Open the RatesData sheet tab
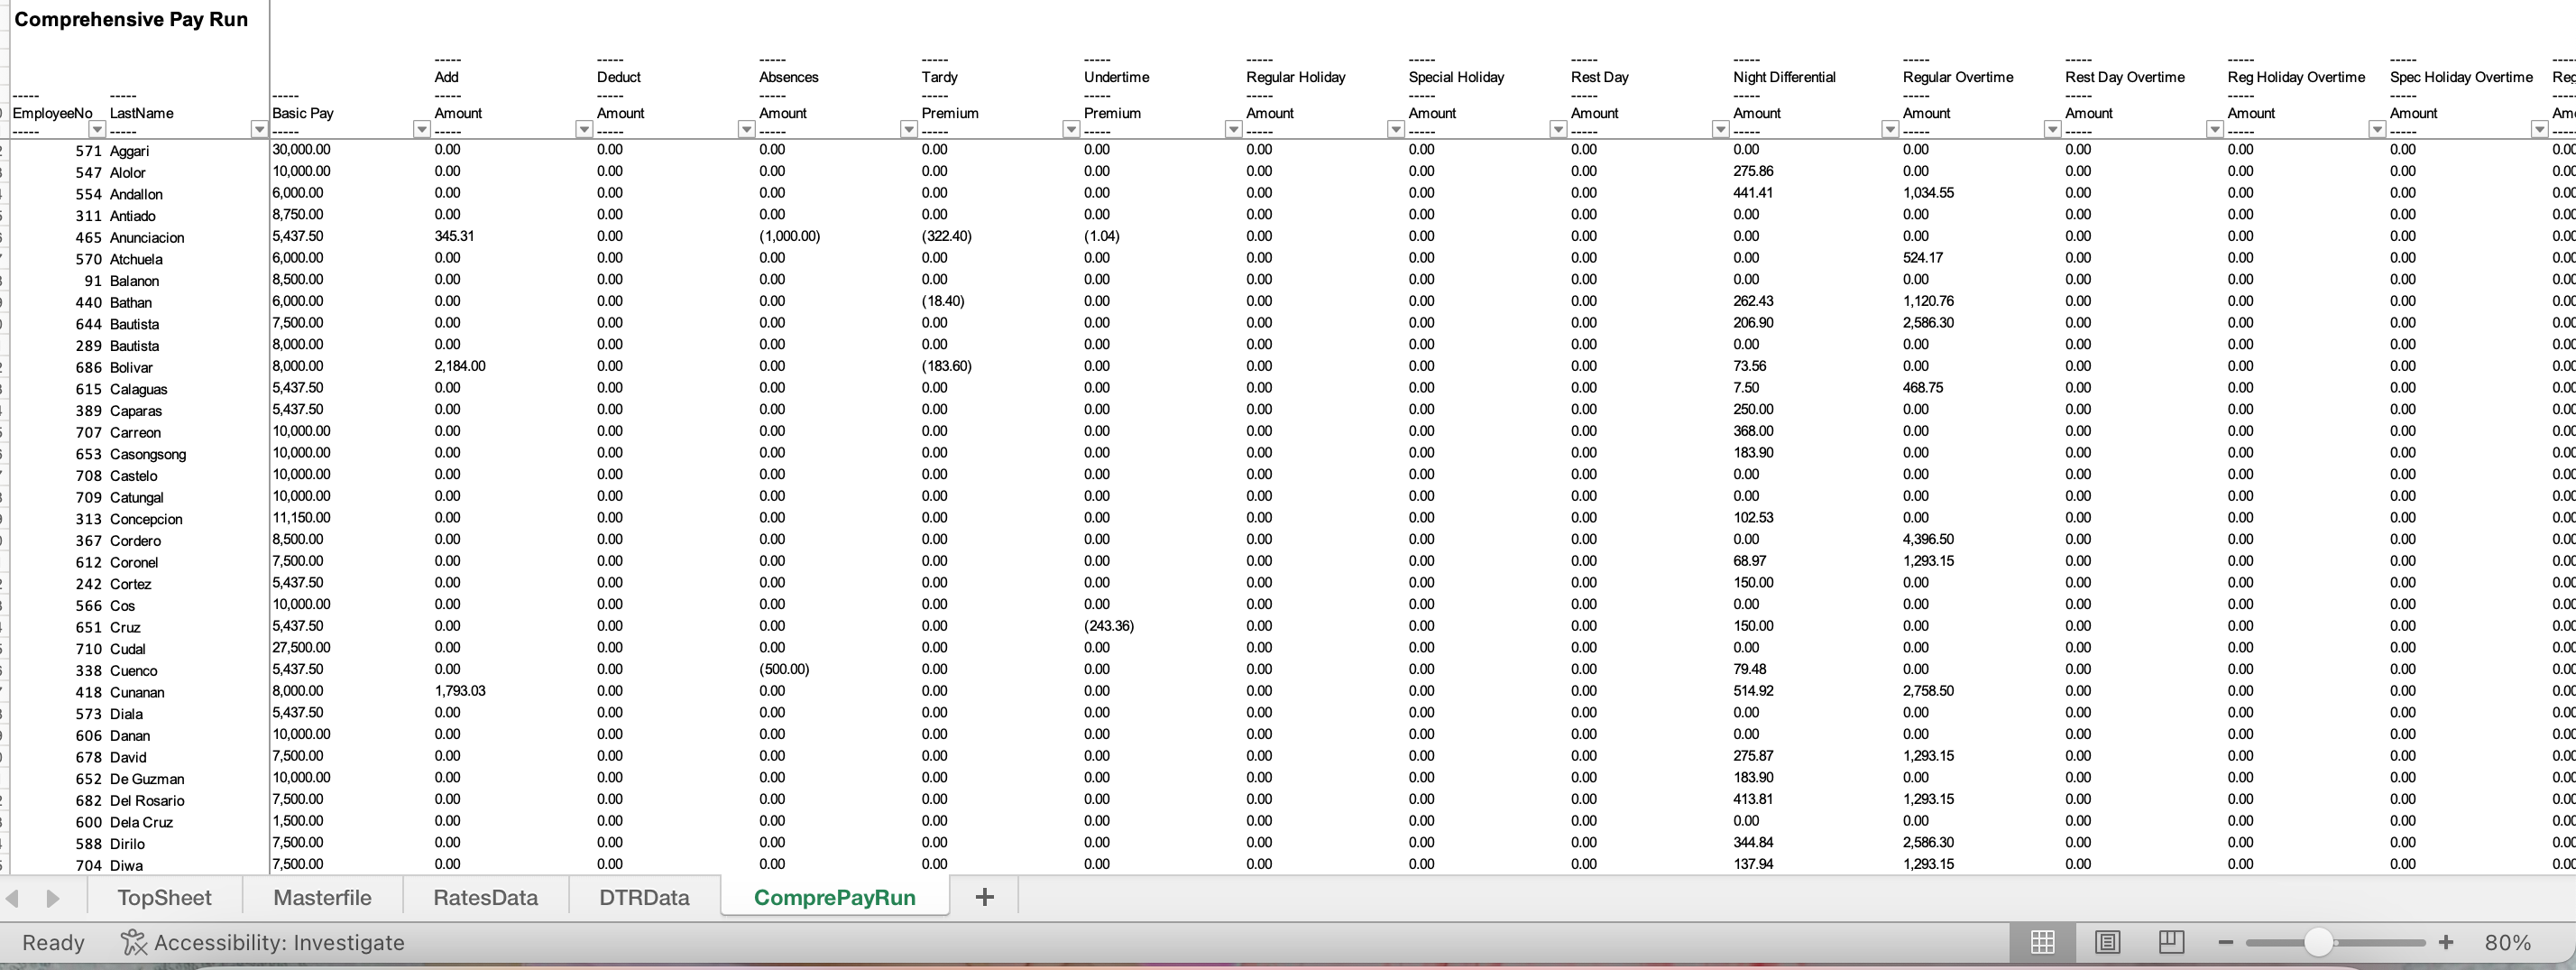The height and width of the screenshot is (970, 2576). point(485,897)
